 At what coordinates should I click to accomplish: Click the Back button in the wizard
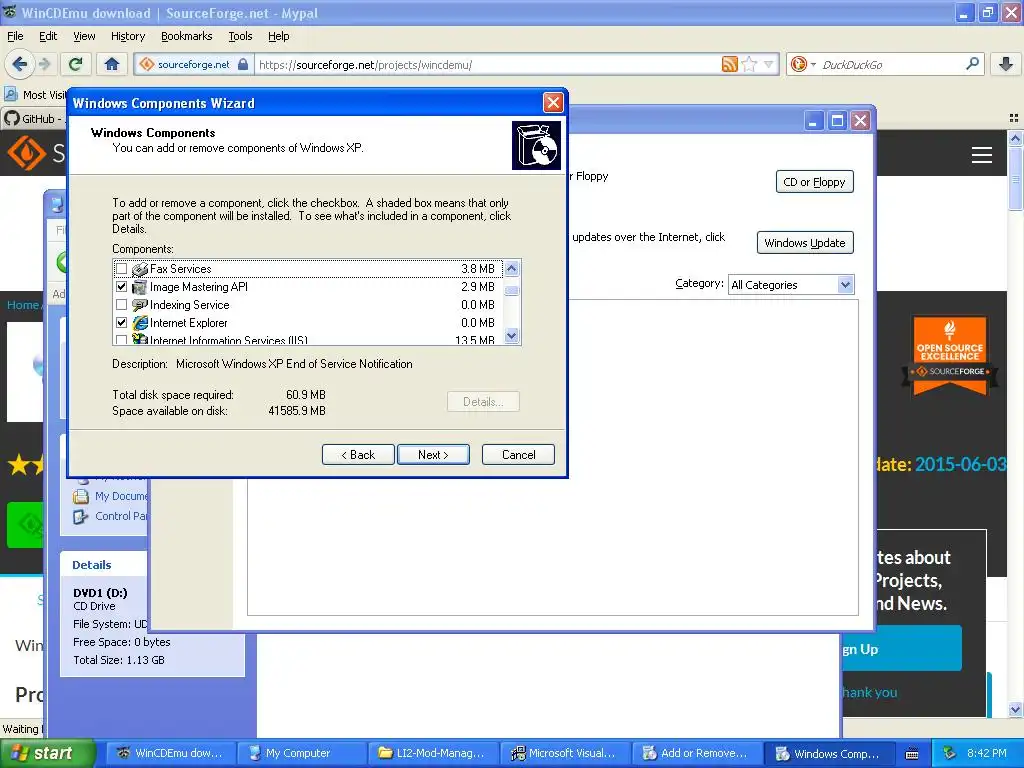pyautogui.click(x=358, y=455)
